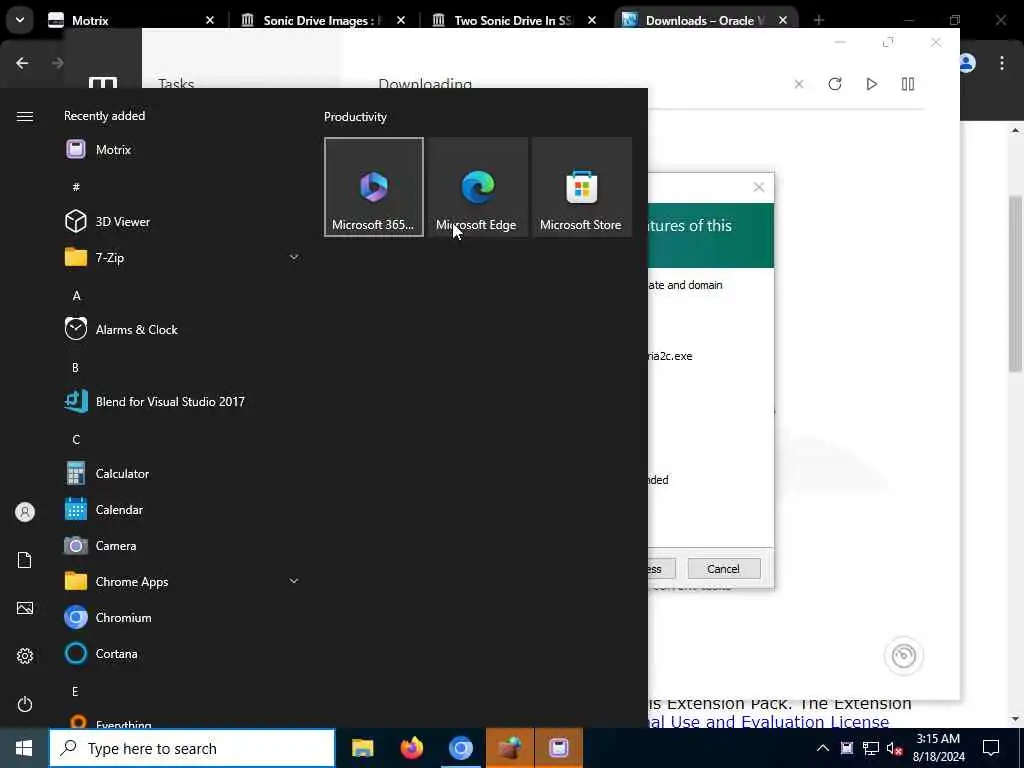Open the tab search dropdown arrow
Viewport: 1024px width, 768px height.
[20, 20]
